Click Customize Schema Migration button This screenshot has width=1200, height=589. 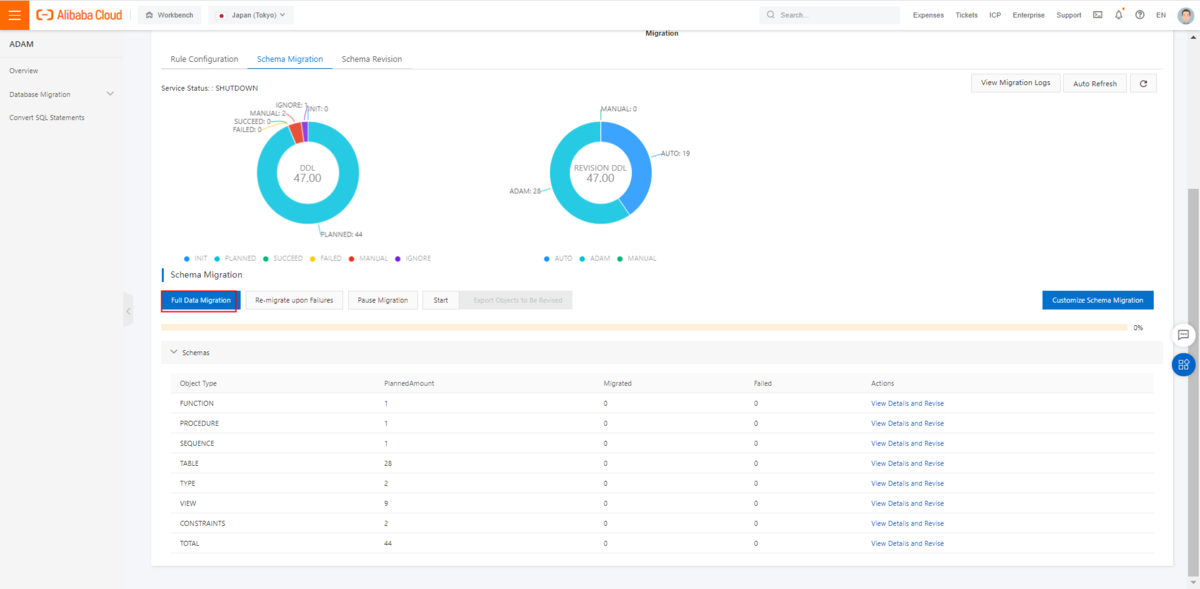coord(1098,300)
